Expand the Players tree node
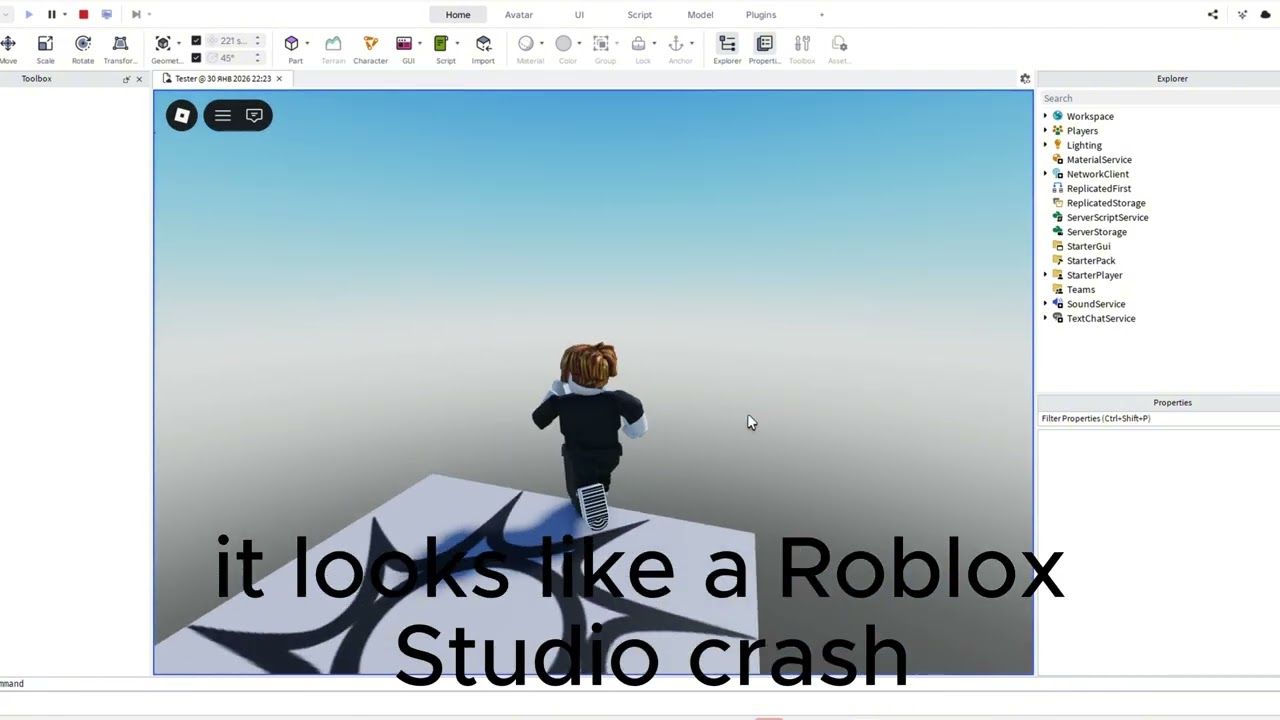Viewport: 1280px width, 720px height. [1046, 131]
